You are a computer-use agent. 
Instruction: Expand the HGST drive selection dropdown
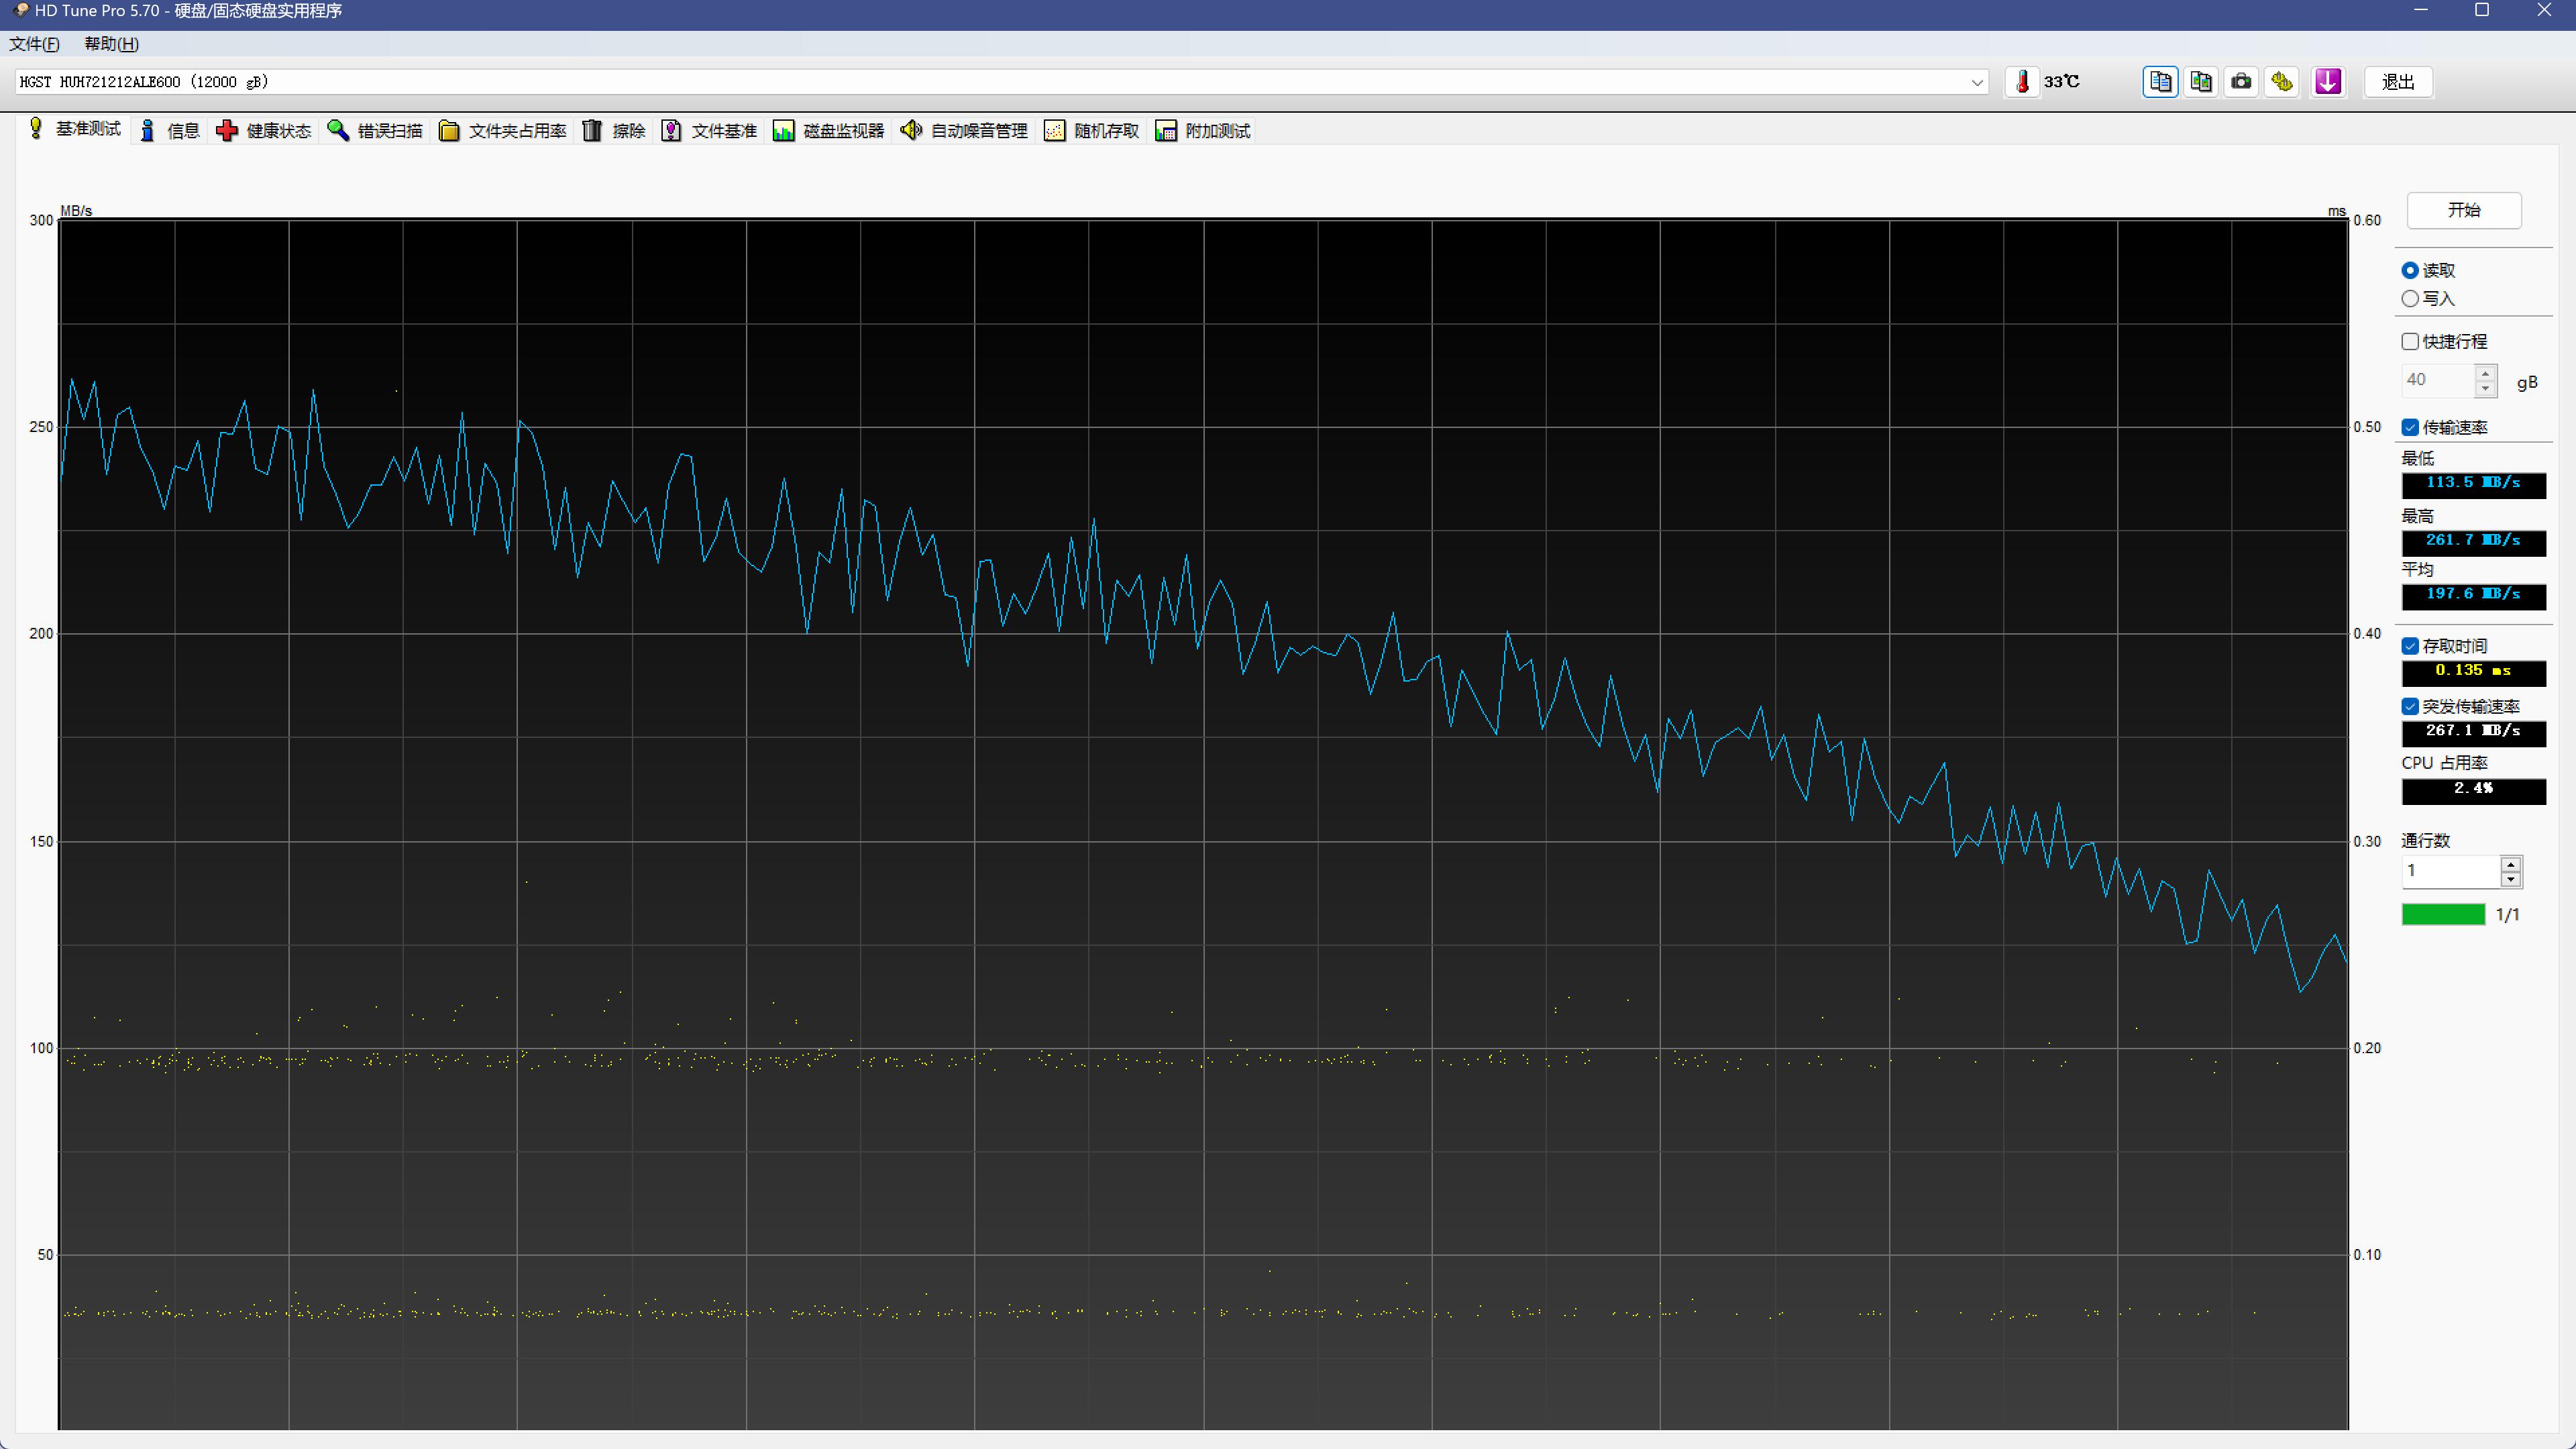[x=1976, y=82]
